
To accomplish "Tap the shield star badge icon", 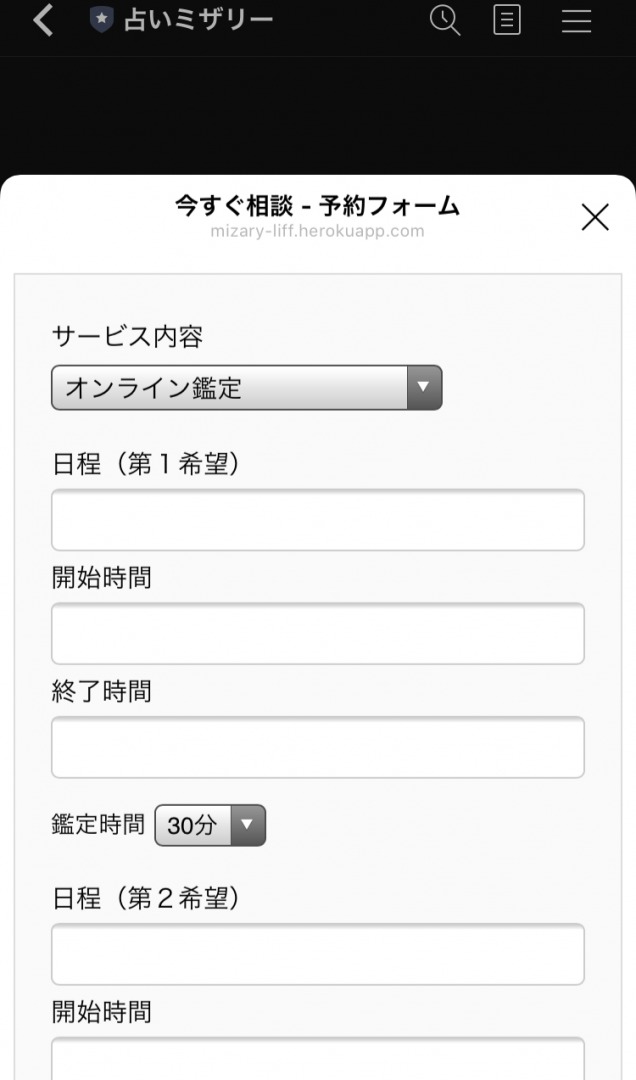I will [102, 20].
